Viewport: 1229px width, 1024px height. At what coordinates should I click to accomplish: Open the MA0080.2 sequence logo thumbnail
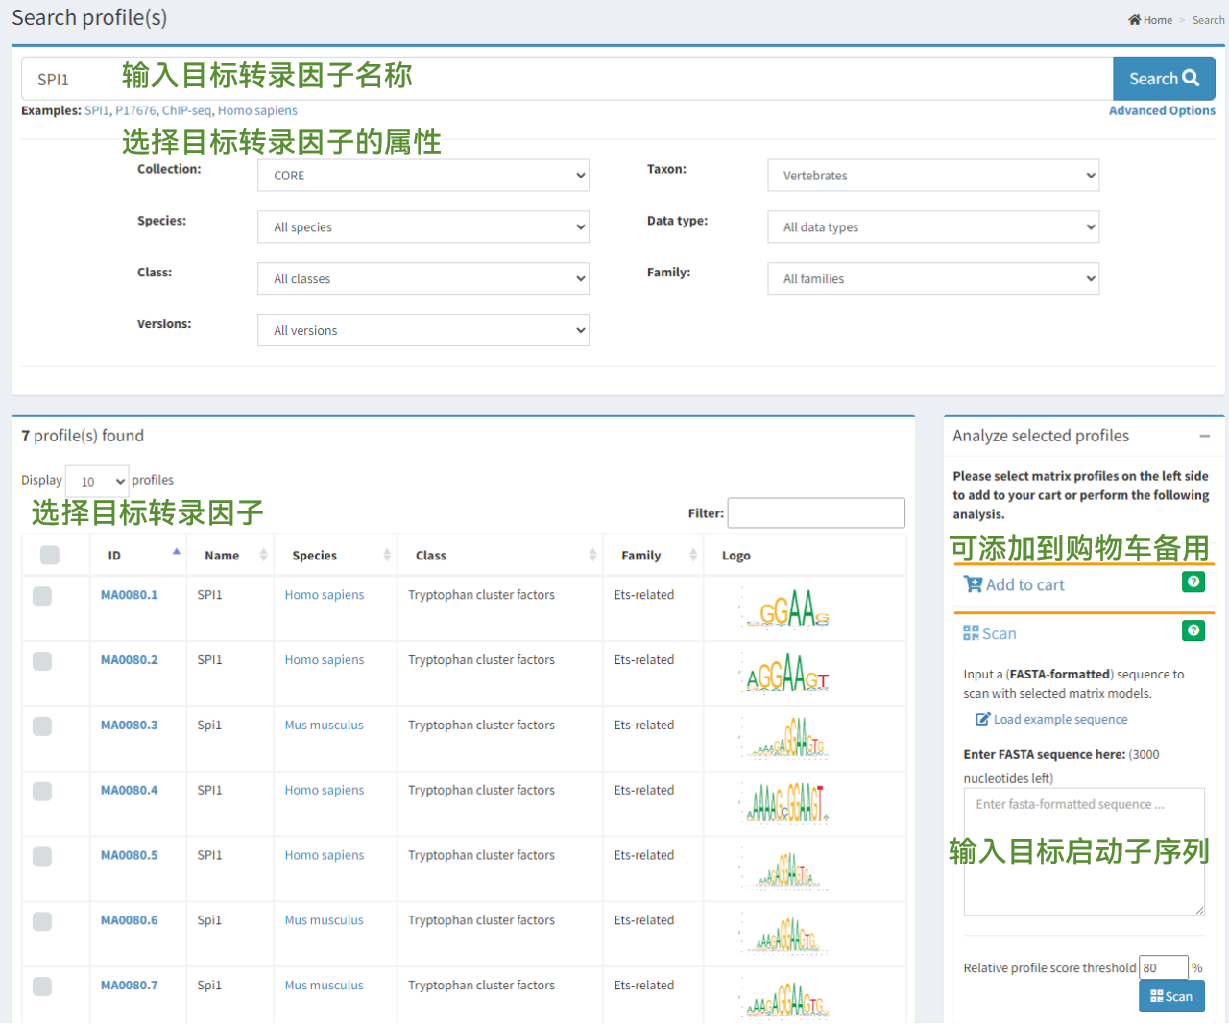click(788, 673)
